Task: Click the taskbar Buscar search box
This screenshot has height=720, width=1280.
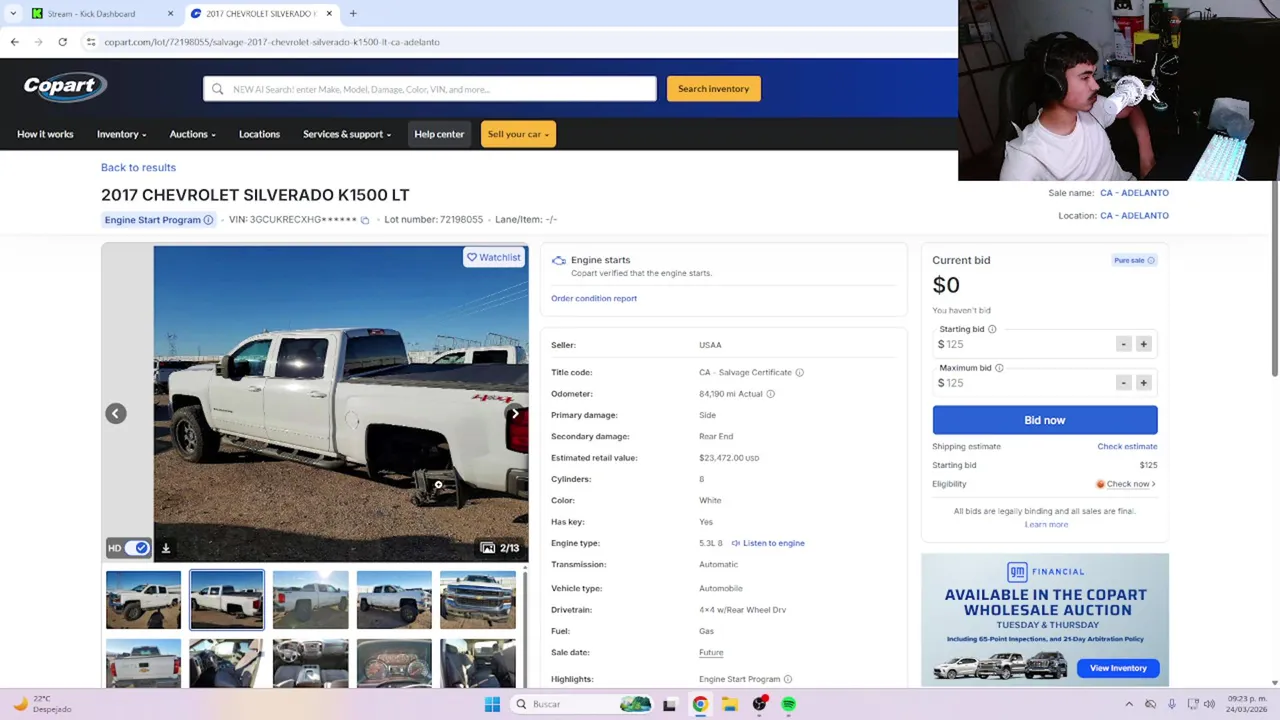Action: 584,704
